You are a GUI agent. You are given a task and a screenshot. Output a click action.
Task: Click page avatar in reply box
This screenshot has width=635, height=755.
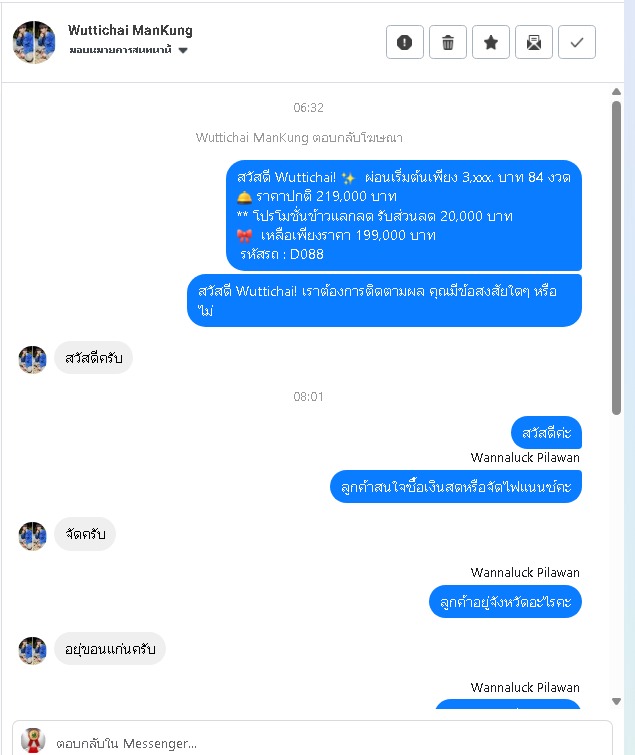(33, 741)
